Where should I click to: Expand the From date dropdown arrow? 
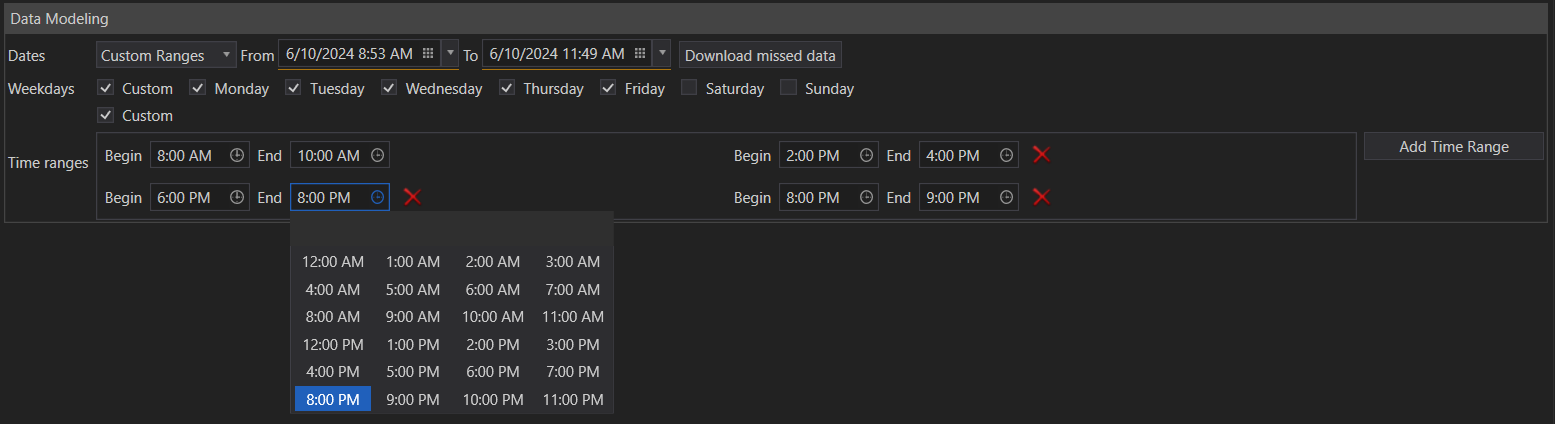tap(450, 53)
